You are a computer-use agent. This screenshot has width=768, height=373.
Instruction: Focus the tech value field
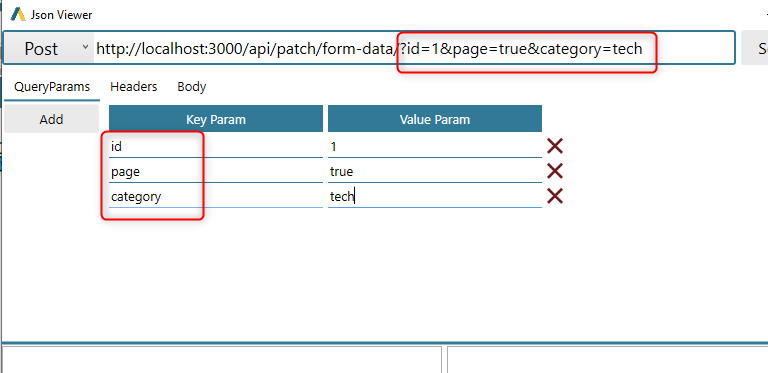click(435, 196)
